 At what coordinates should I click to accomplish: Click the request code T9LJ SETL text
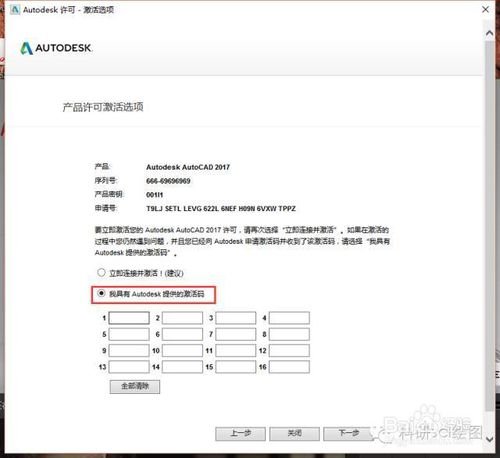pyautogui.click(x=221, y=209)
